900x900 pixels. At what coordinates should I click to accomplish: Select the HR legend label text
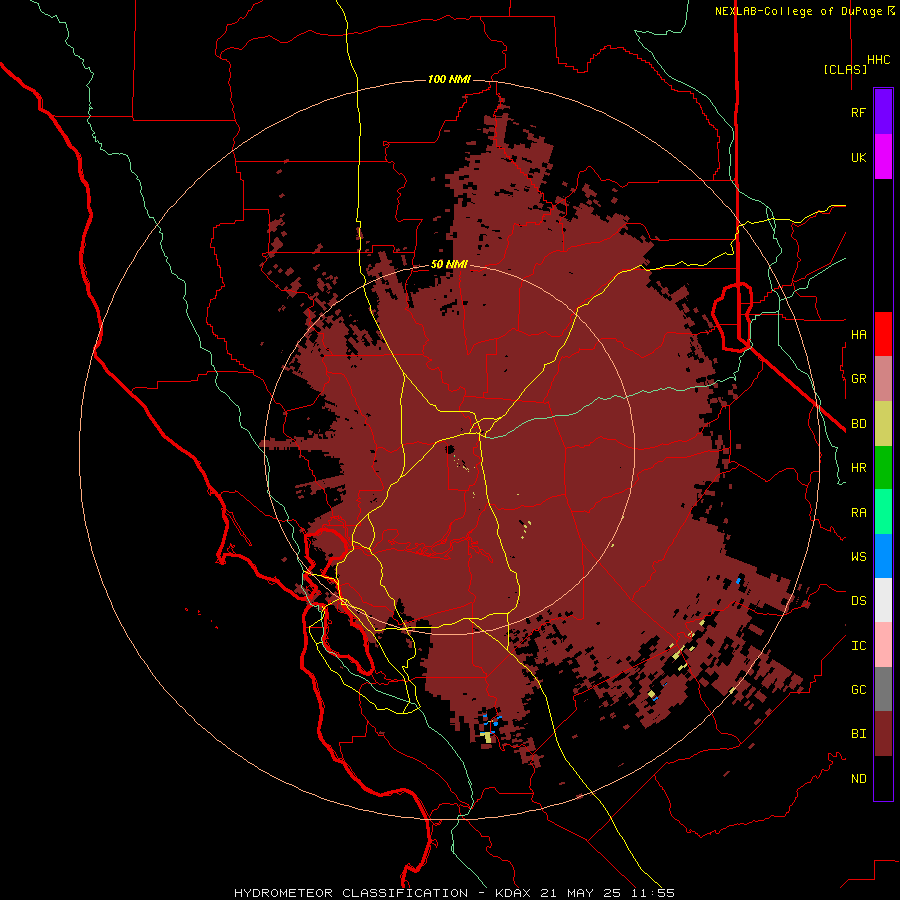858,468
